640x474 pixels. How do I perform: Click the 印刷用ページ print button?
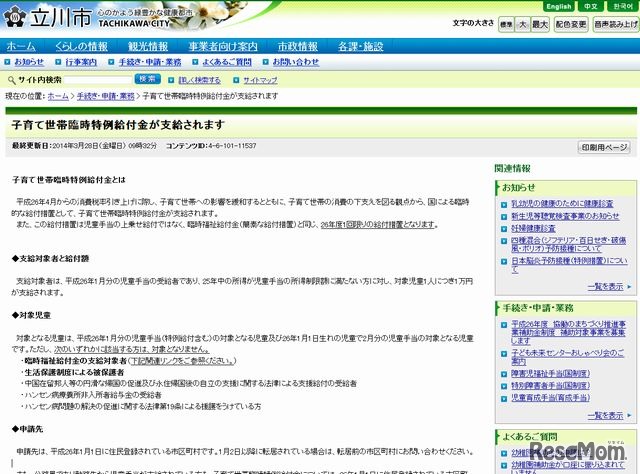tap(604, 147)
